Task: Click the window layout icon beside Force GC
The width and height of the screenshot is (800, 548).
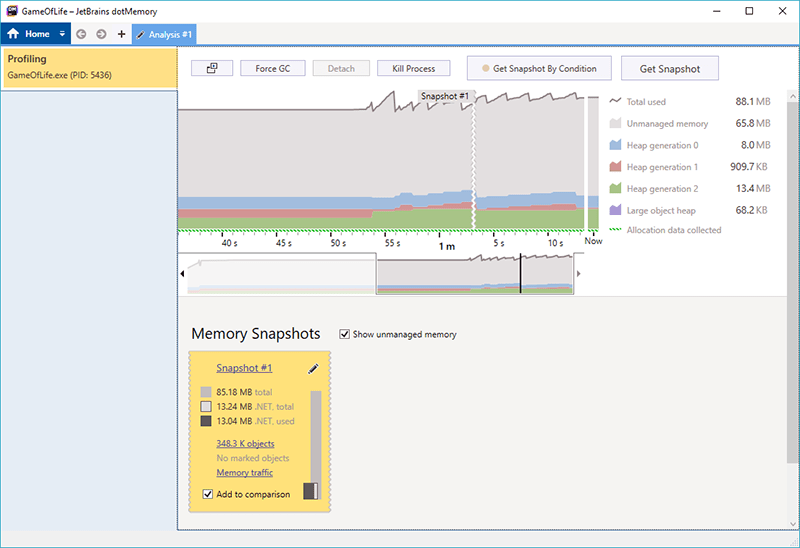Action: (212, 69)
